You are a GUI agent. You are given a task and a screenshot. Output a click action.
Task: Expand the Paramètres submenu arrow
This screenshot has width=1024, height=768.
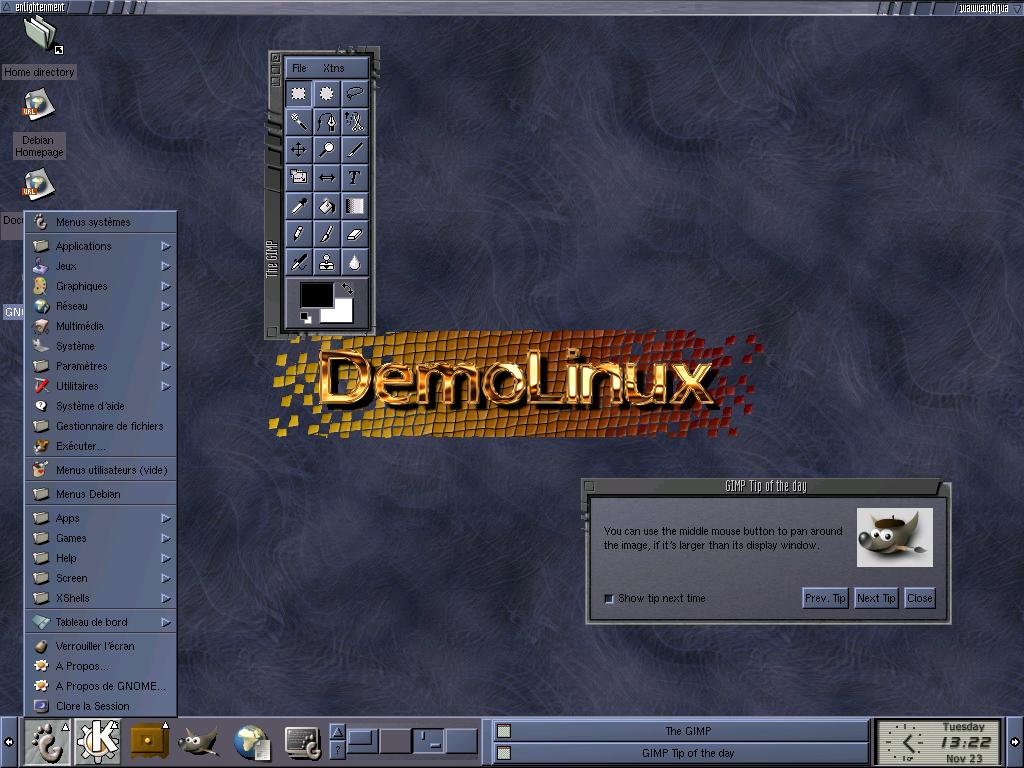166,366
